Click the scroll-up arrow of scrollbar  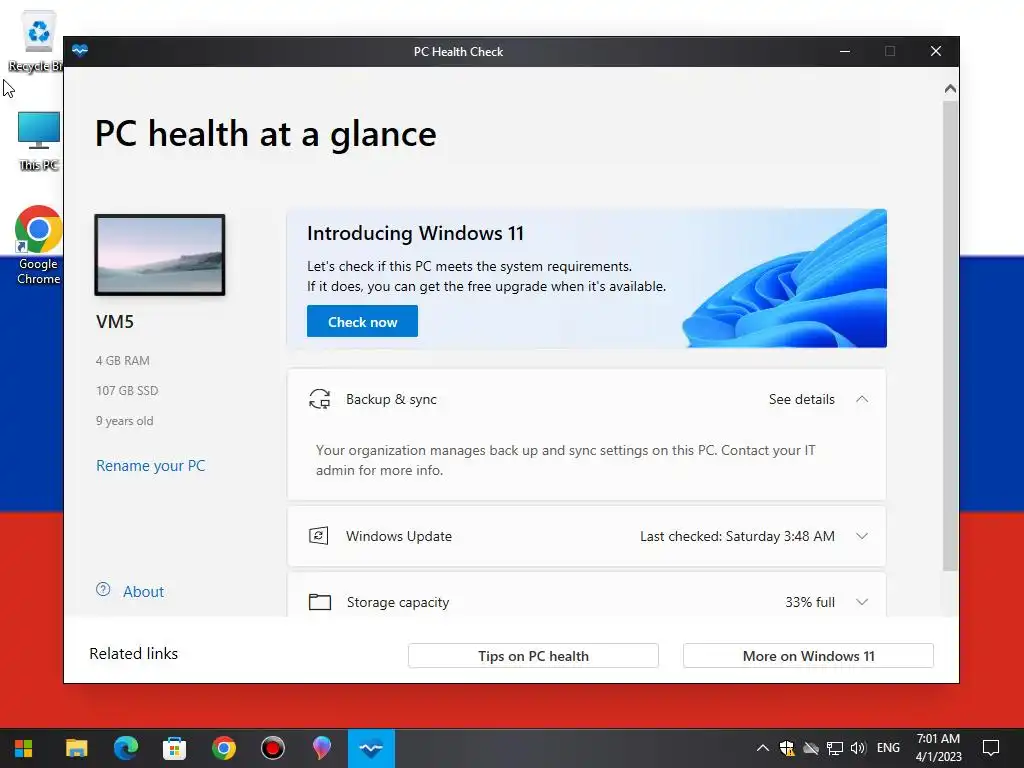click(x=950, y=88)
